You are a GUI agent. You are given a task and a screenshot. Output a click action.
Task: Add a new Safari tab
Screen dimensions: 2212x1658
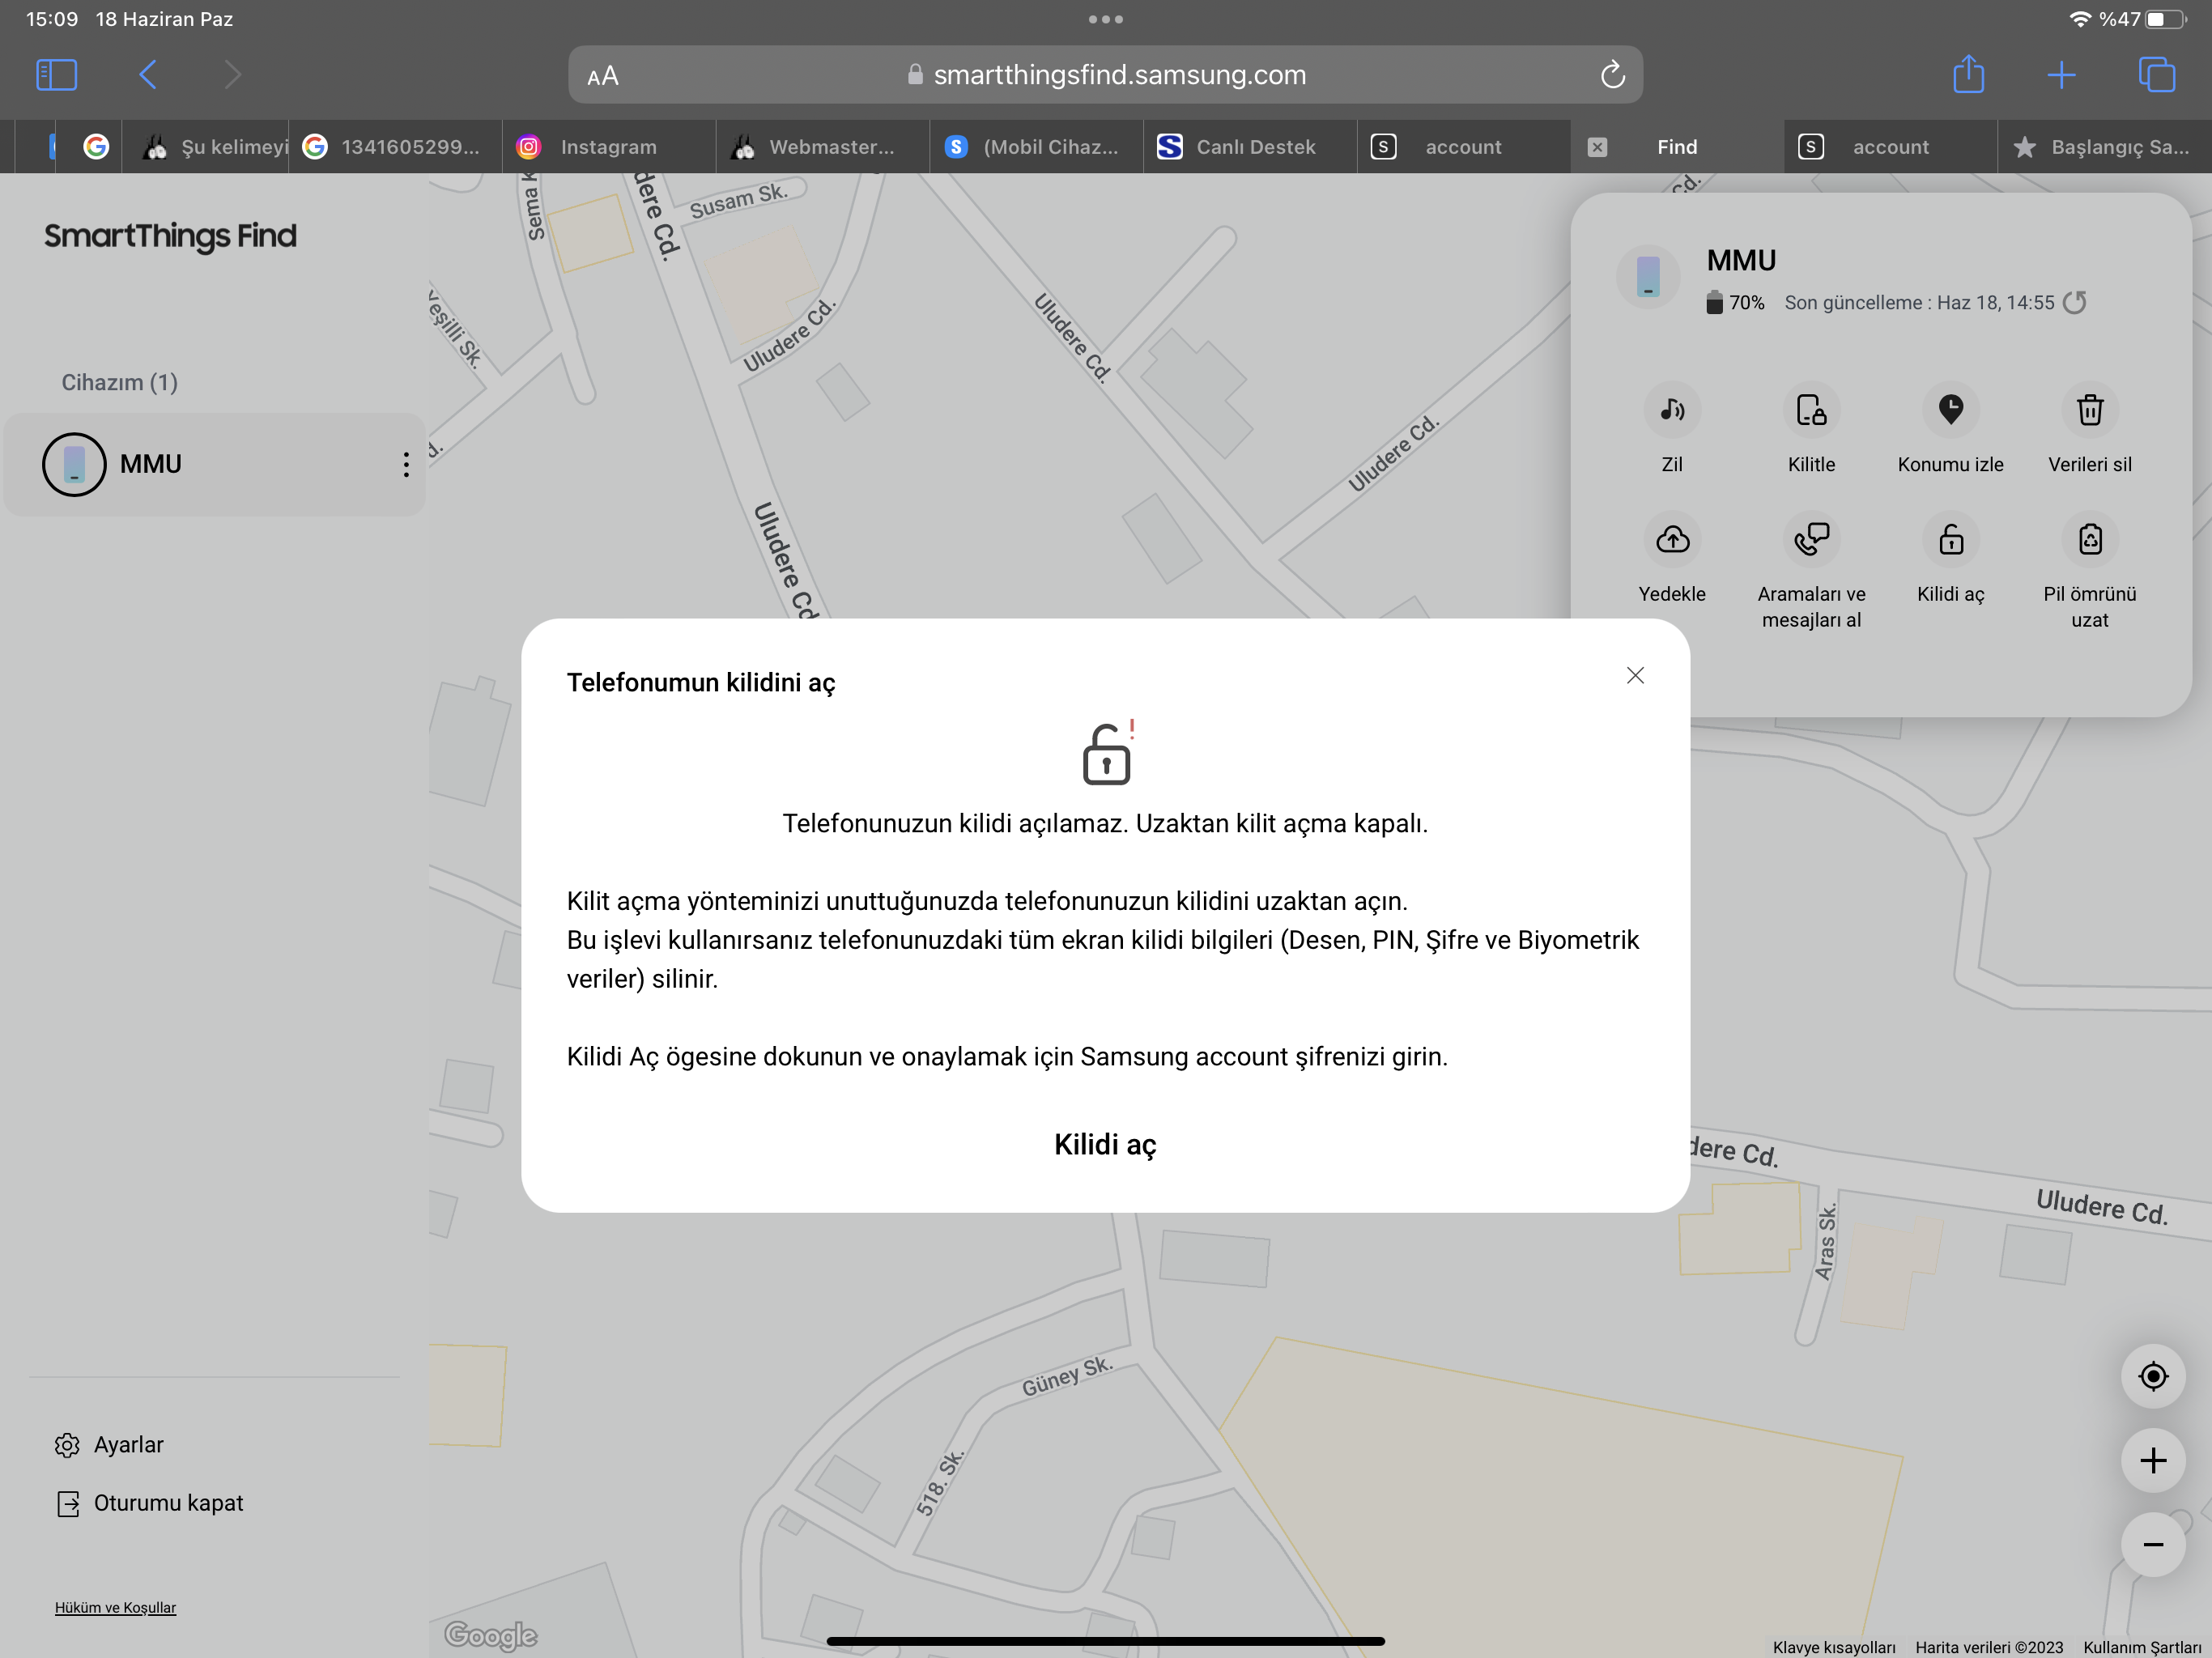[x=2061, y=75]
